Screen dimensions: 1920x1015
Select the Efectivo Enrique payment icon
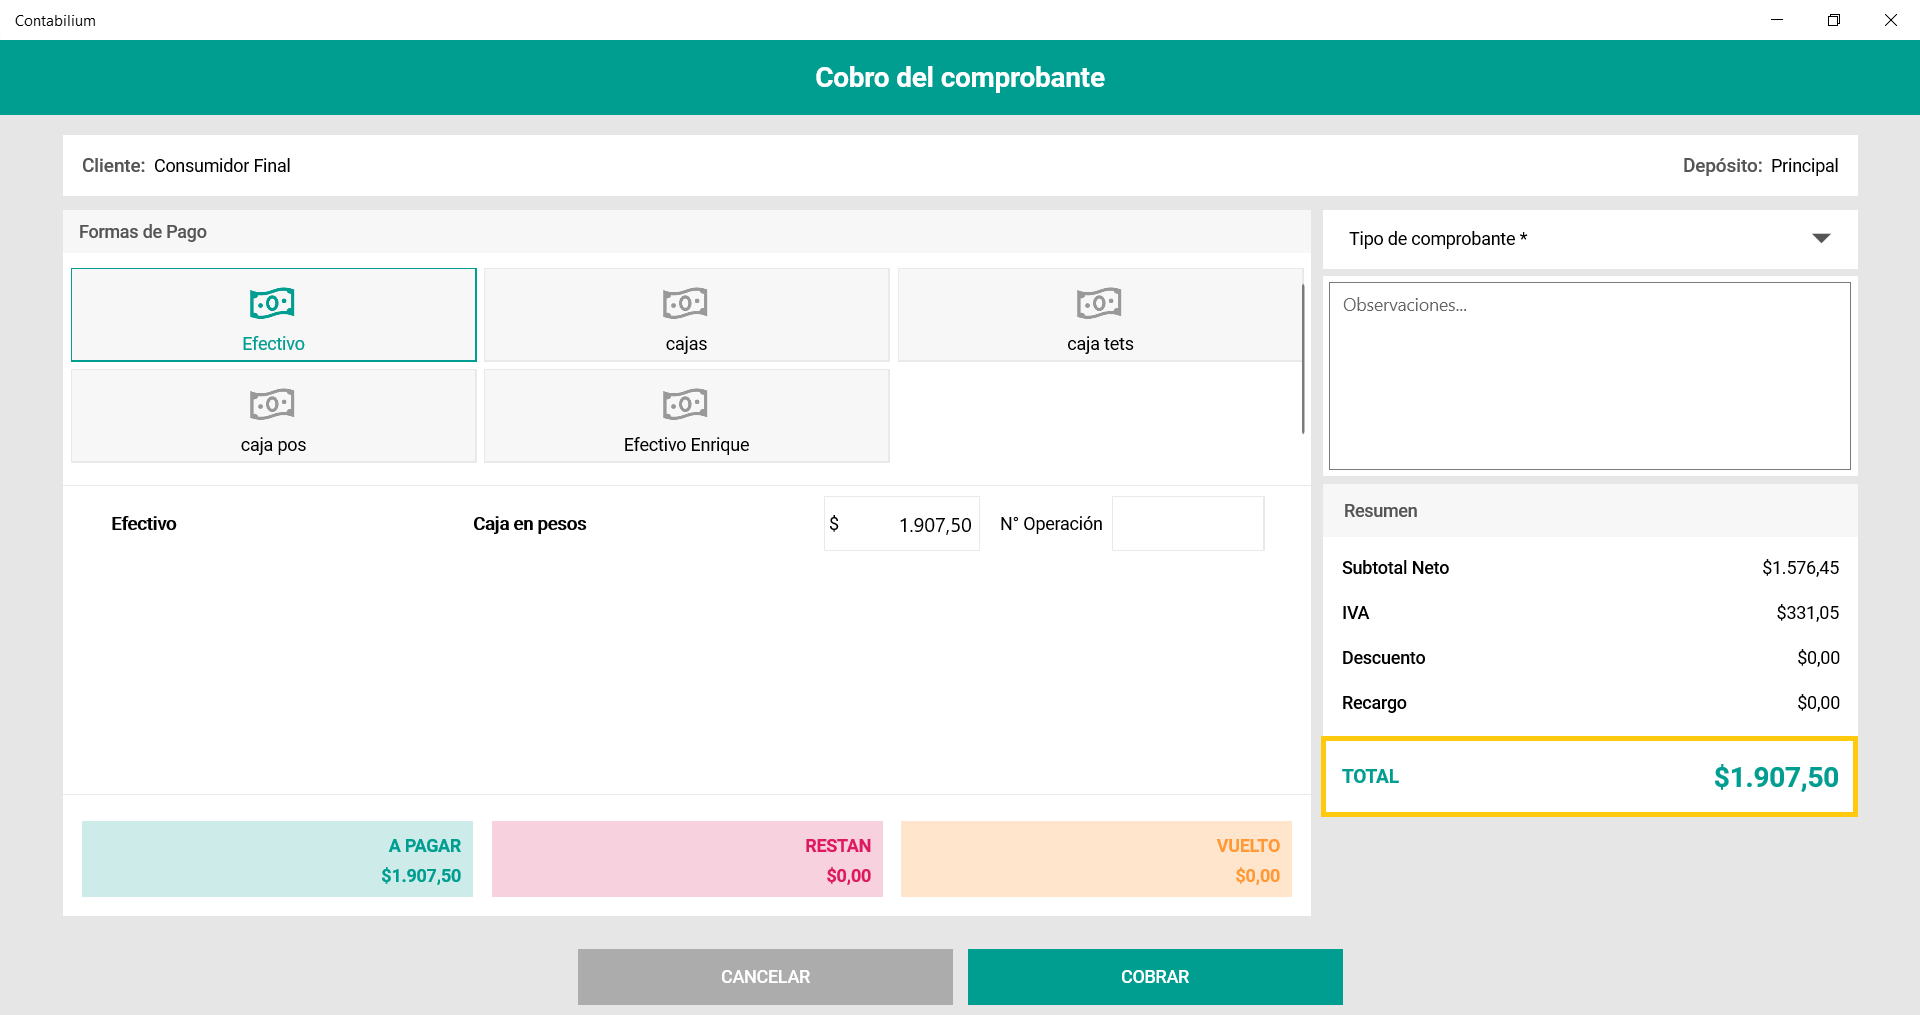pyautogui.click(x=685, y=404)
